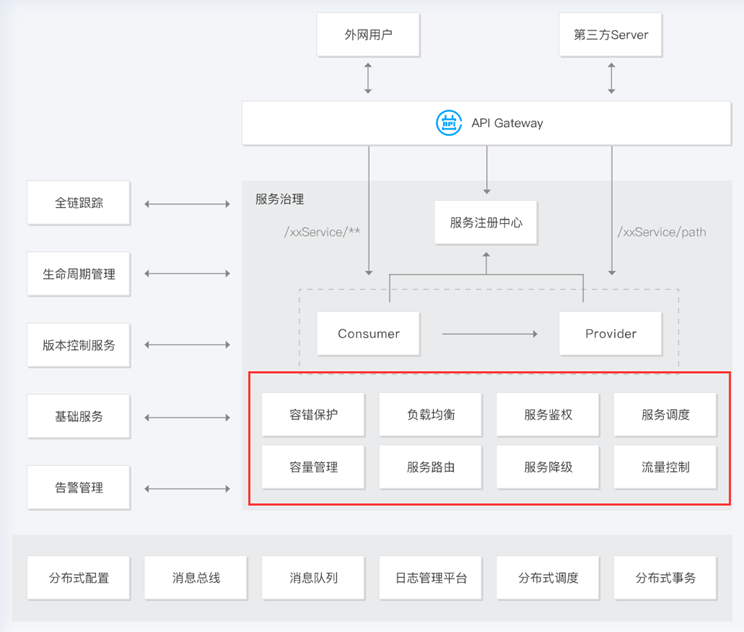Viewport: 744px width, 632px height.
Task: Click the 服务治理 heading
Action: point(279,199)
